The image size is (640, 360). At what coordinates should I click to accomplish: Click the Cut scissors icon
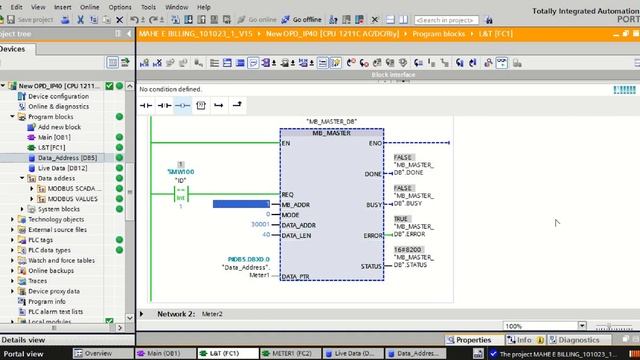tap(81, 20)
